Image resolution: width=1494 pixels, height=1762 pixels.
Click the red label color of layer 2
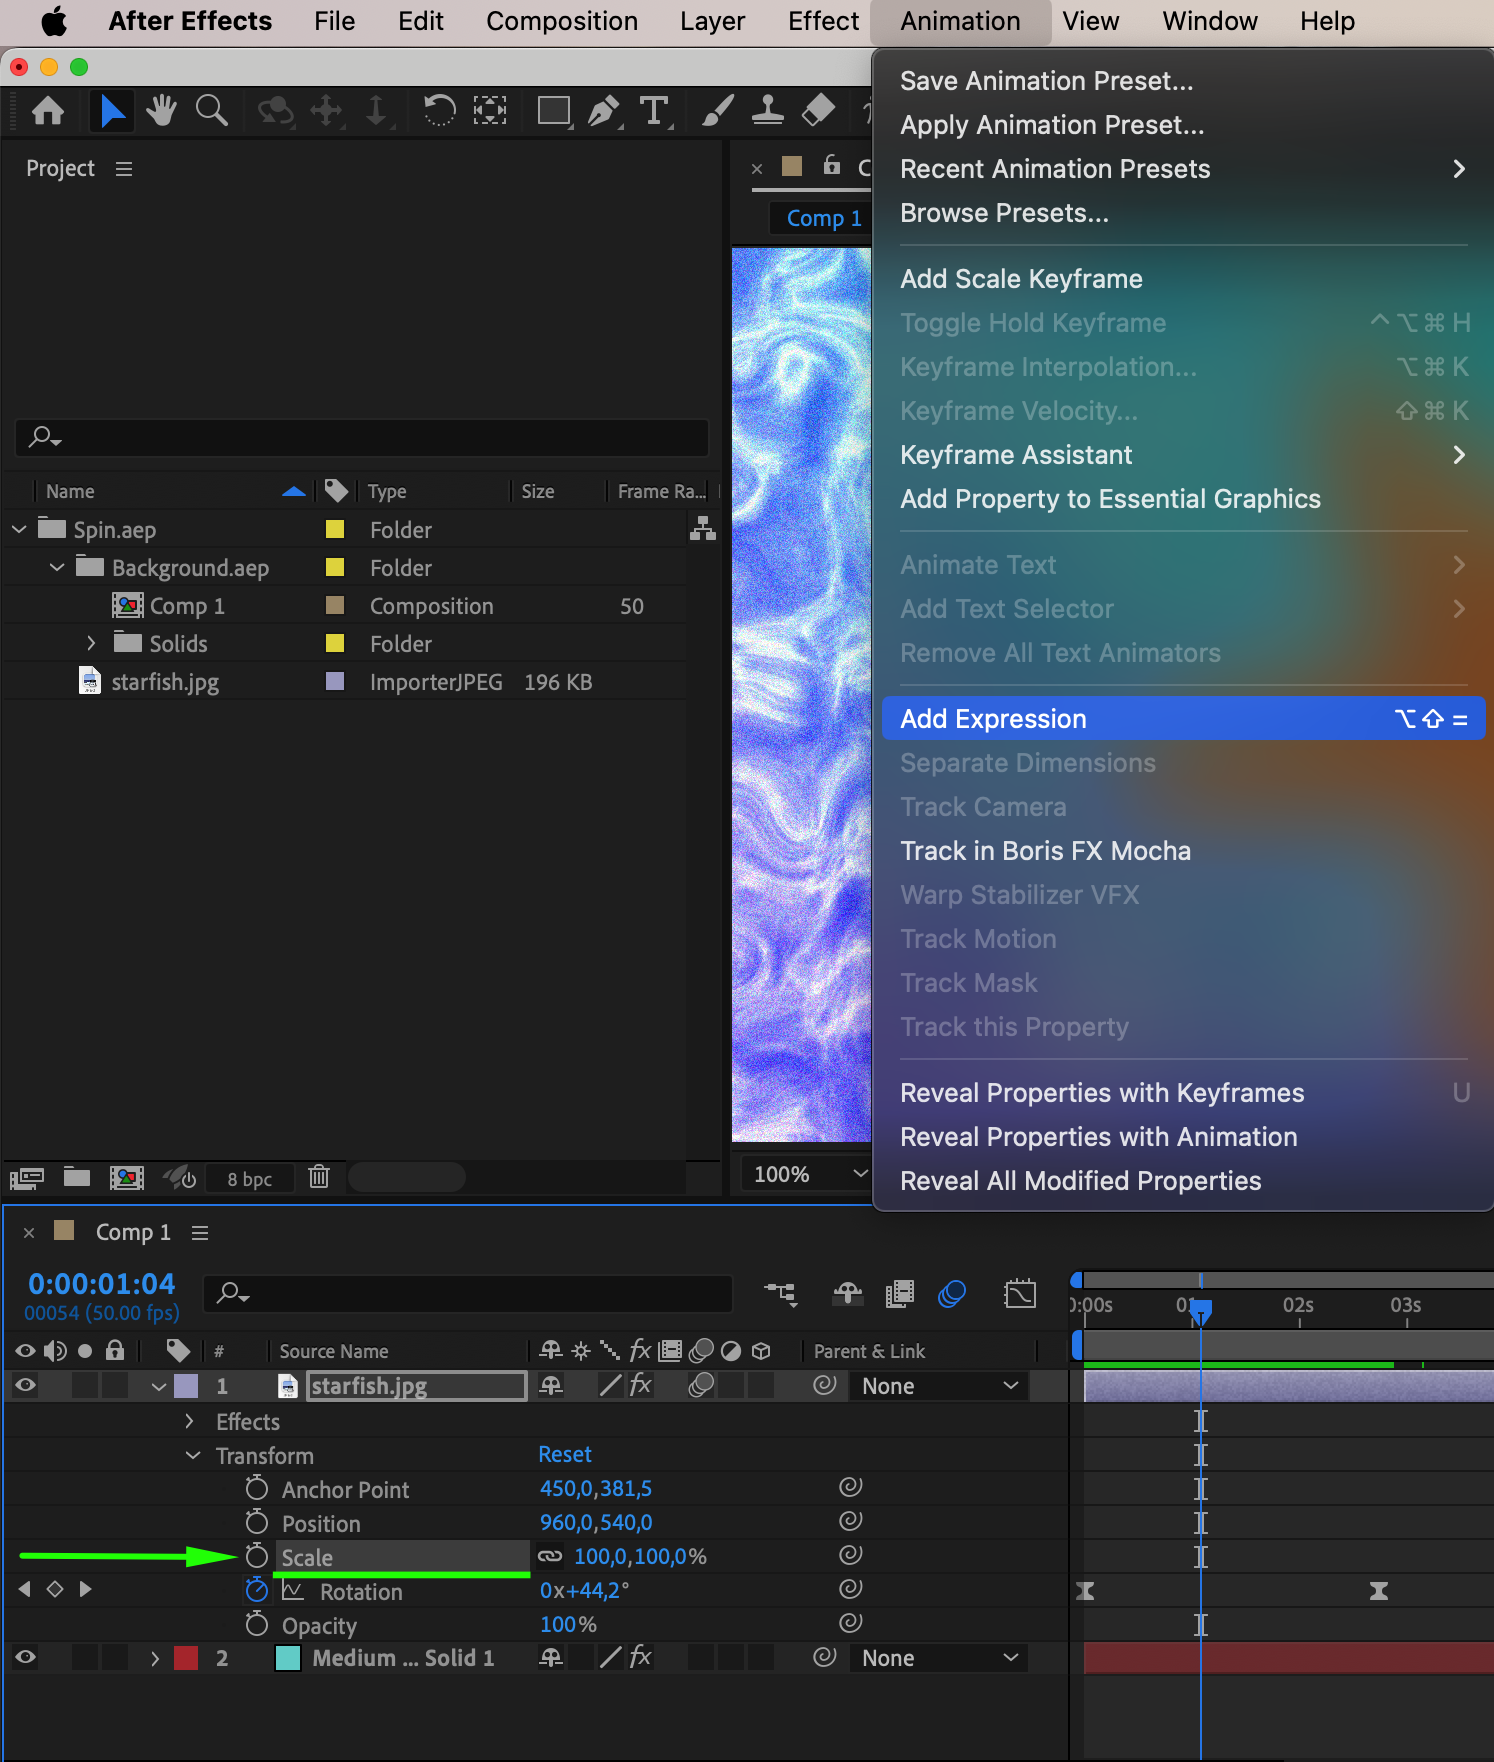pos(186,1658)
